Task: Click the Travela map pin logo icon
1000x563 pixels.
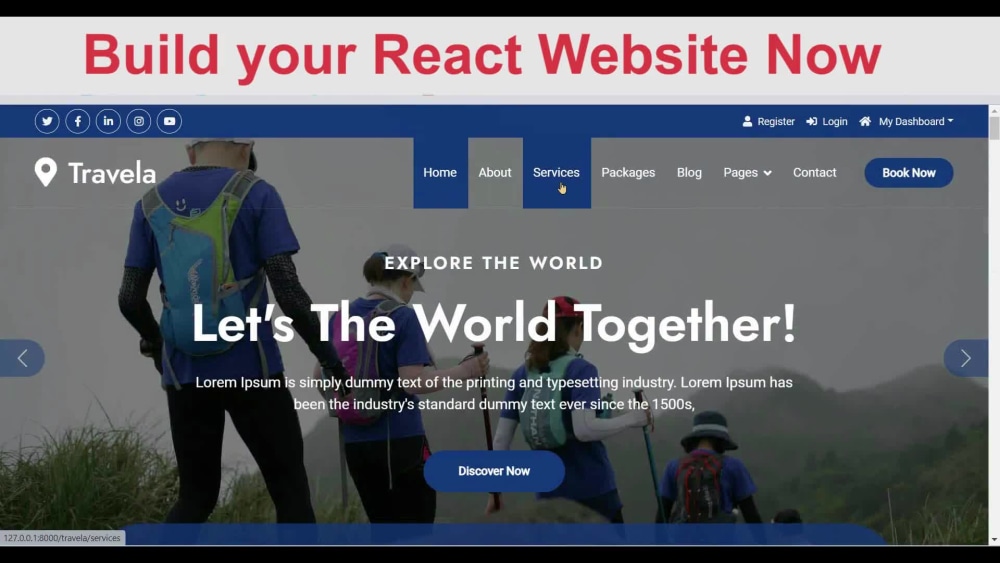Action: tap(45, 172)
